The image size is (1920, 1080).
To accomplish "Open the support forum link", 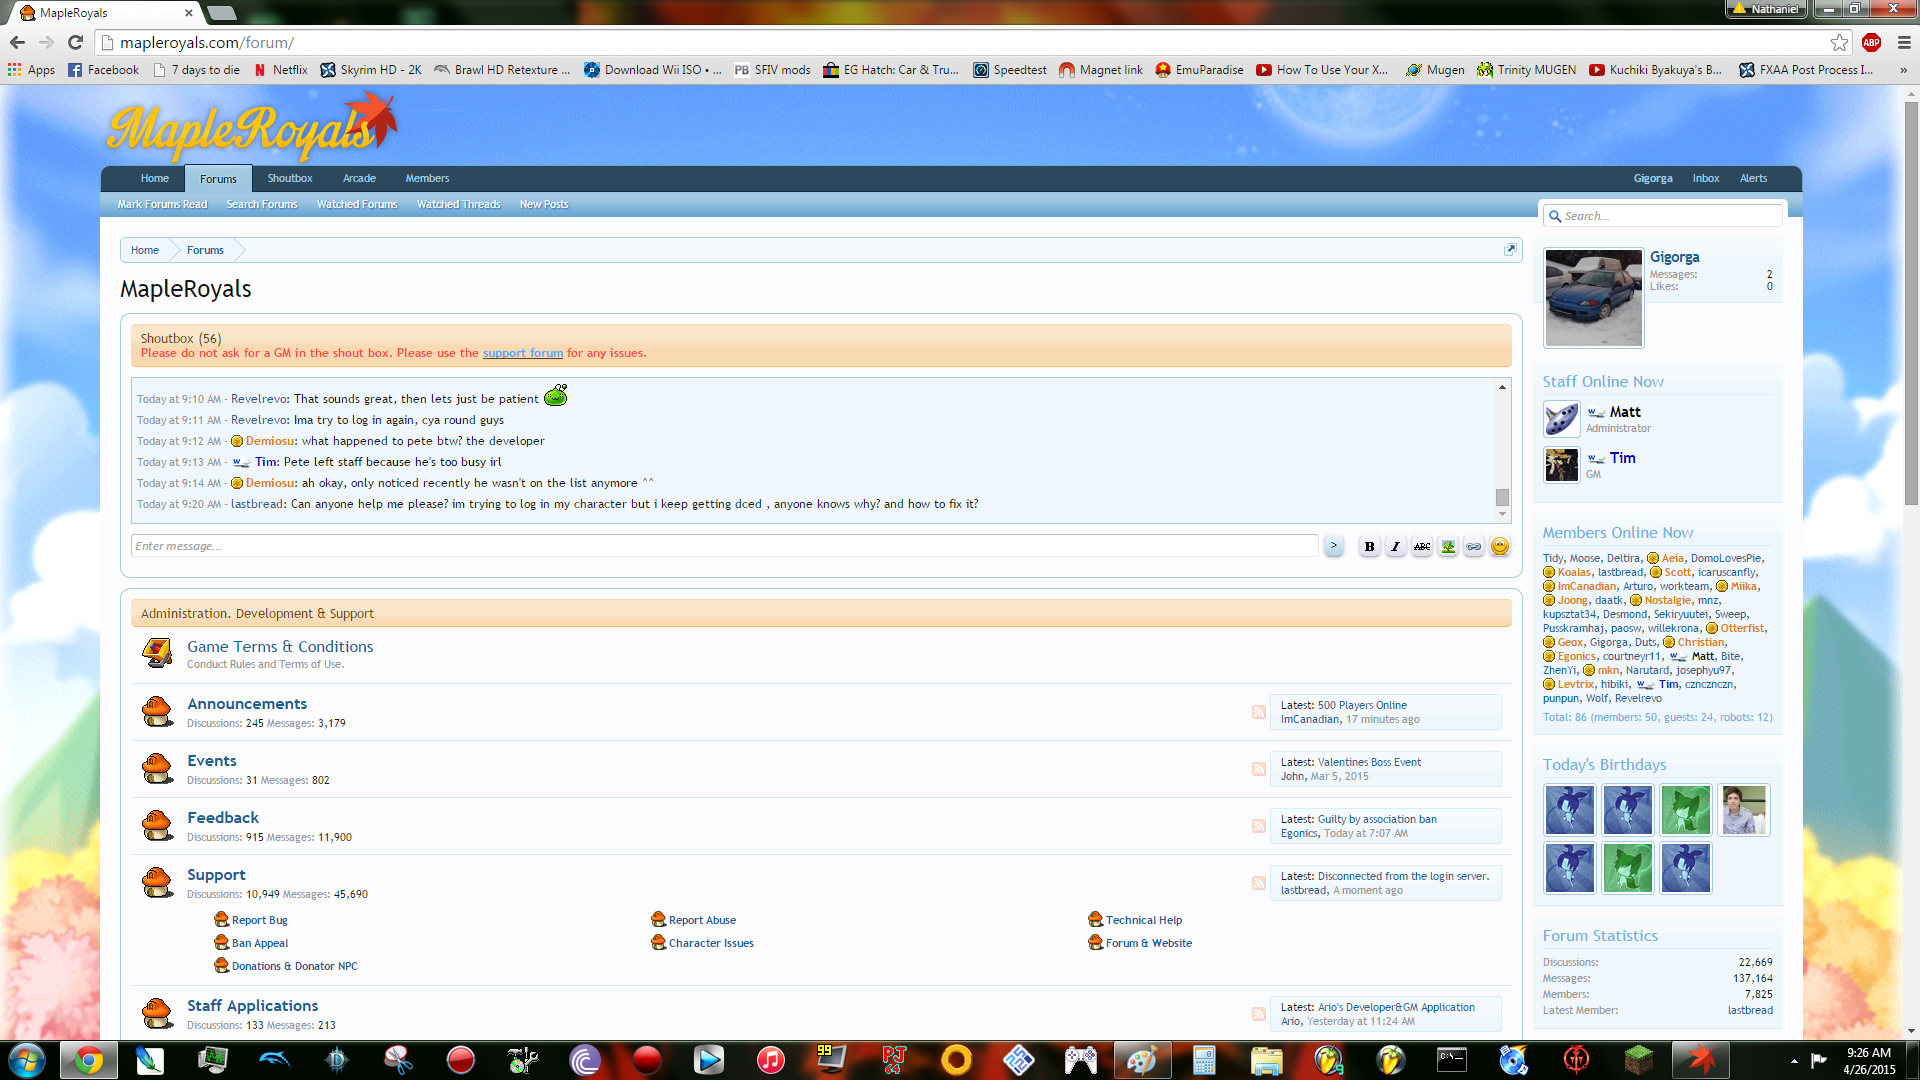I will (x=522, y=353).
